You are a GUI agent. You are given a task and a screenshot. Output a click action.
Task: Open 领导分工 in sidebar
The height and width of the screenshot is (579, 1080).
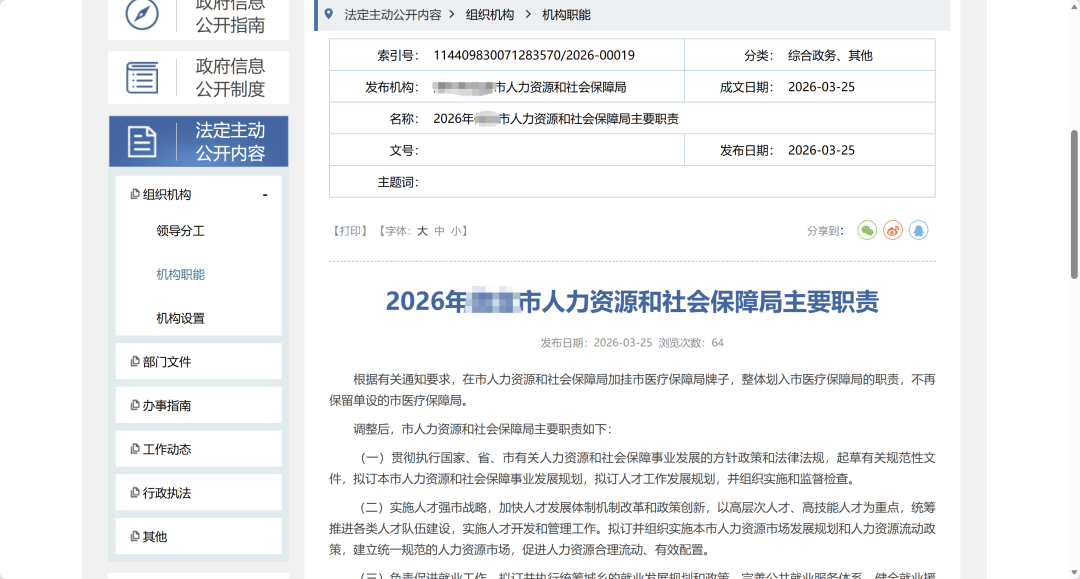pyautogui.click(x=180, y=231)
